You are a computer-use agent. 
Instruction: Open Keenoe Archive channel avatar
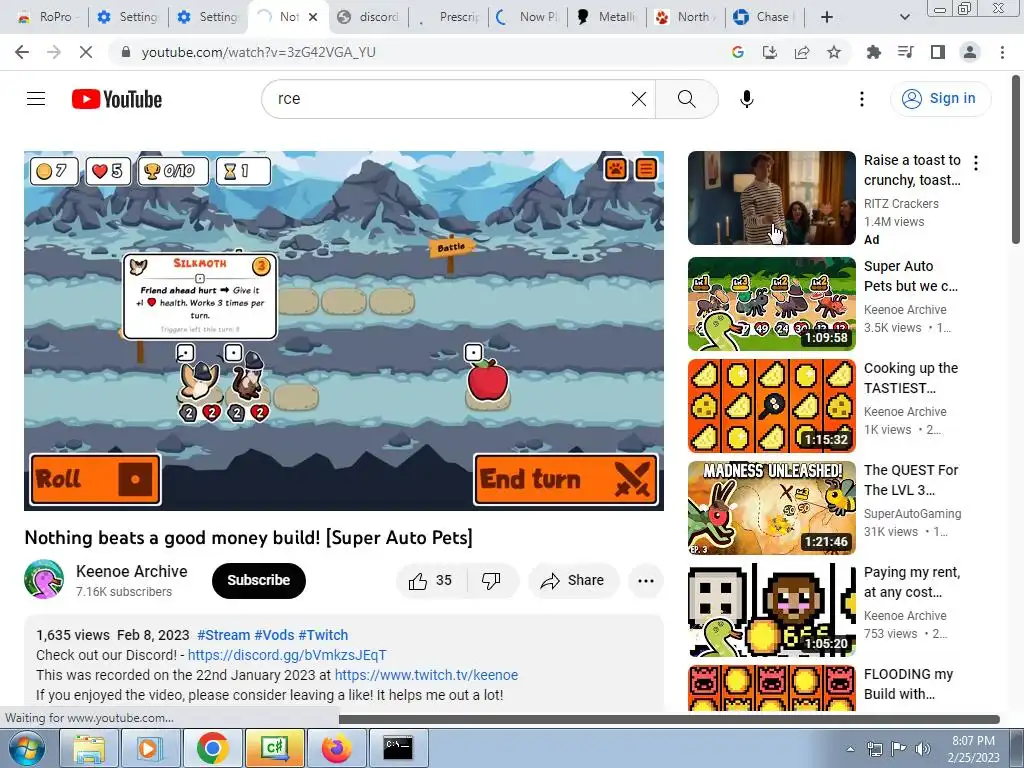[x=44, y=579]
